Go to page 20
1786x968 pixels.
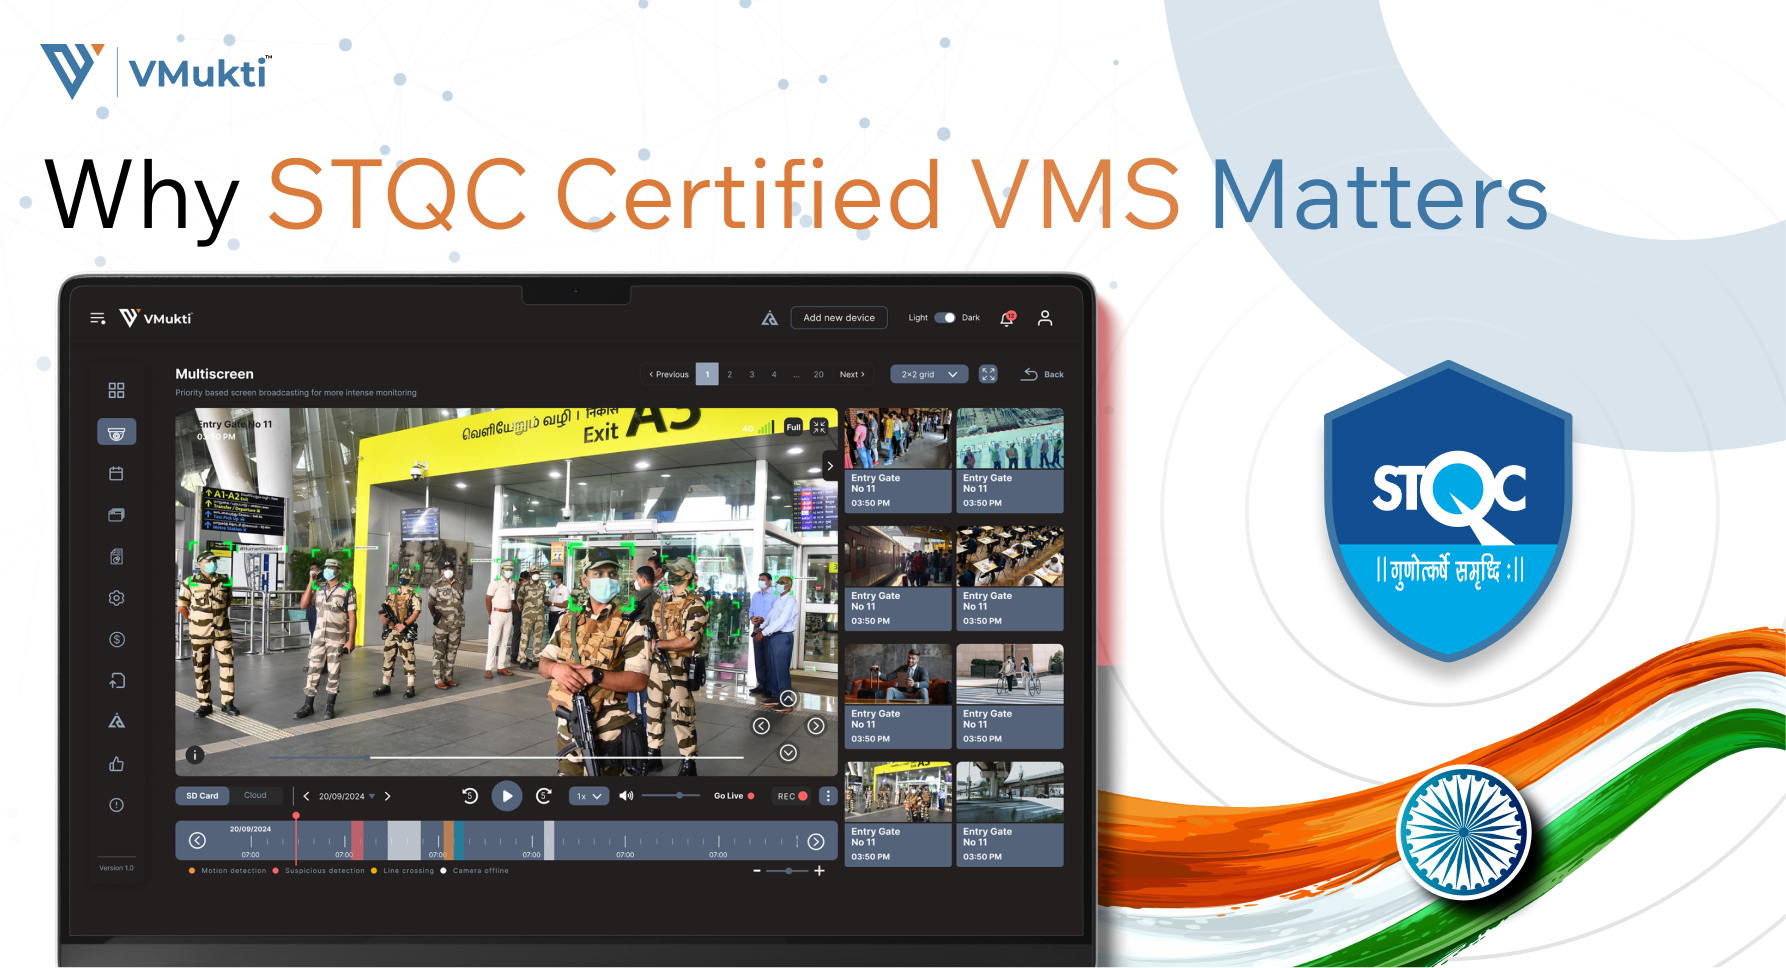(819, 374)
